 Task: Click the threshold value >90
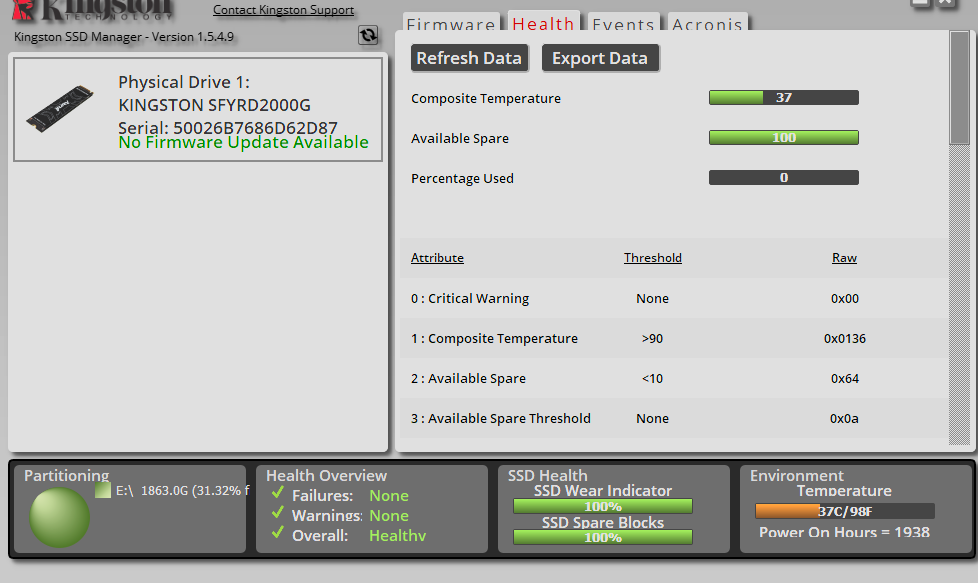coord(652,338)
